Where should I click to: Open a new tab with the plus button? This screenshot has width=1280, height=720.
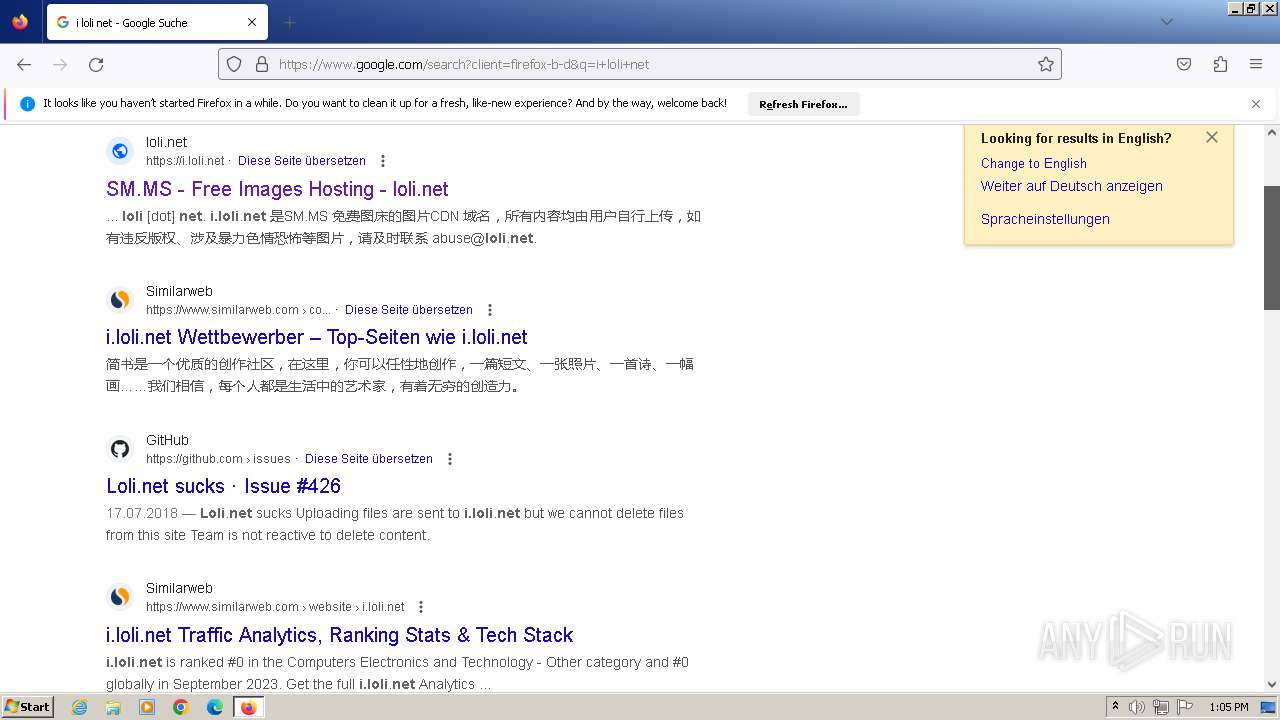tap(289, 22)
